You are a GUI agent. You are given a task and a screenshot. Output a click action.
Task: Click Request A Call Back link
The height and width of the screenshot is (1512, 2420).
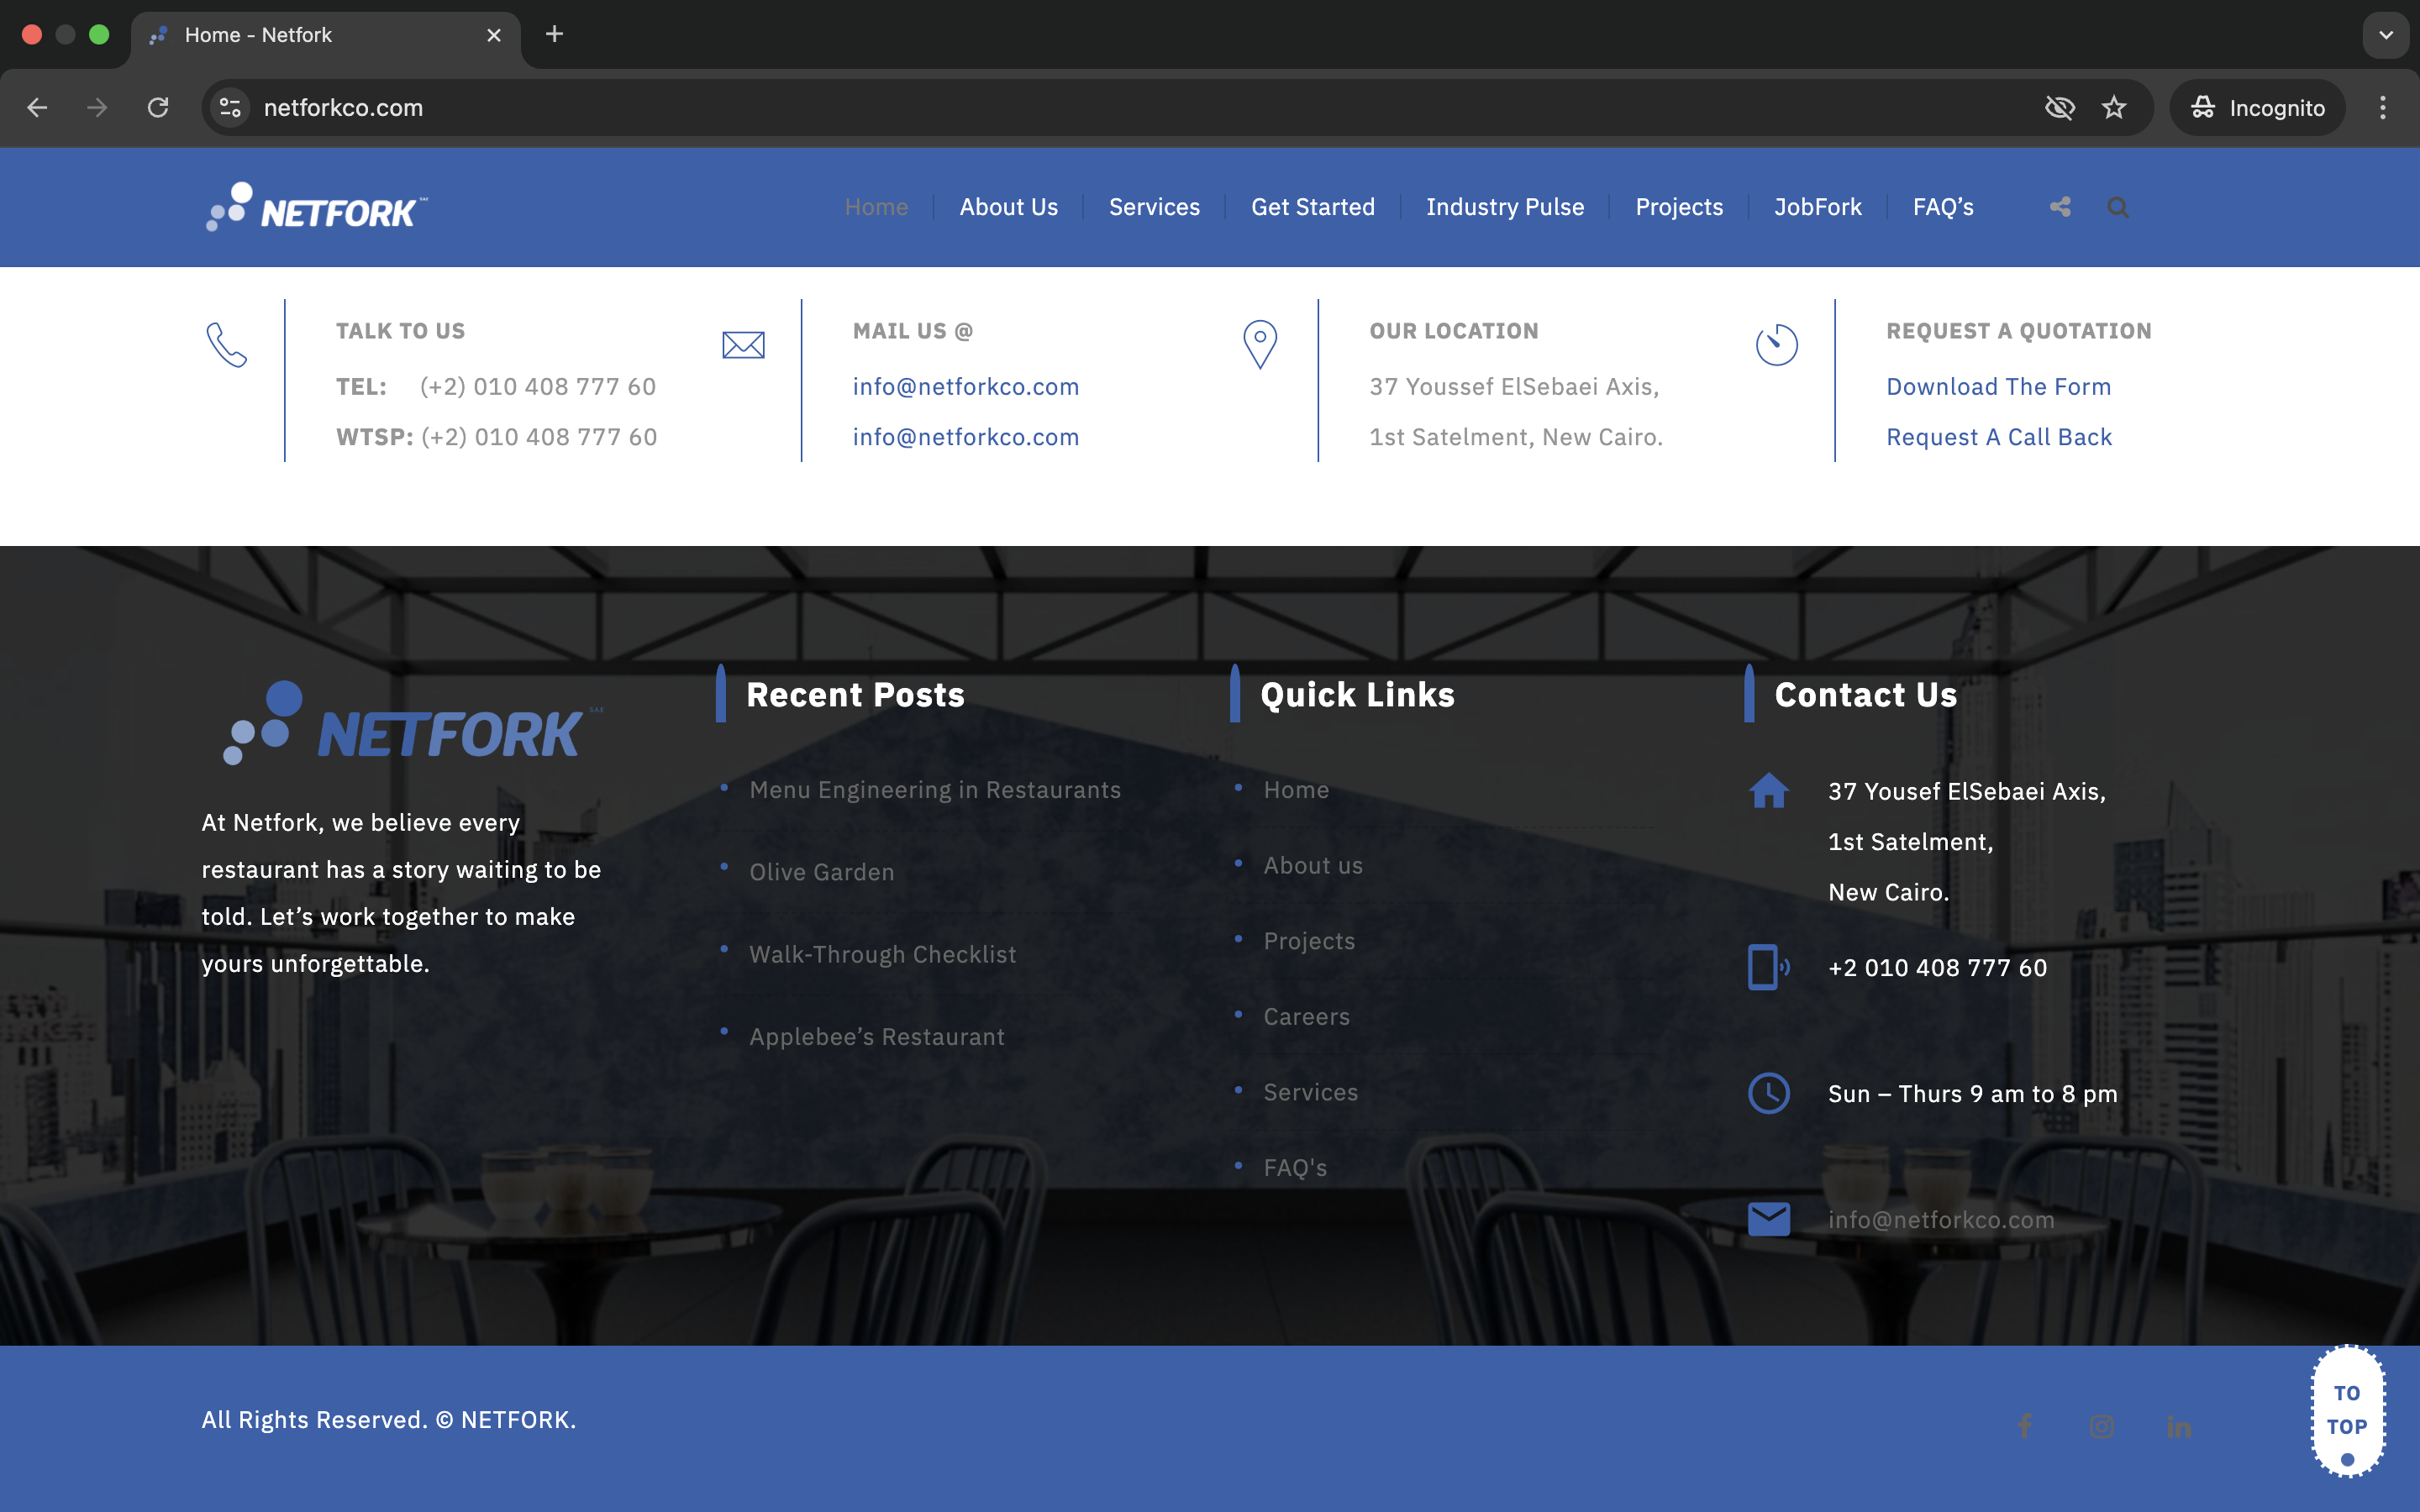pyautogui.click(x=1999, y=437)
